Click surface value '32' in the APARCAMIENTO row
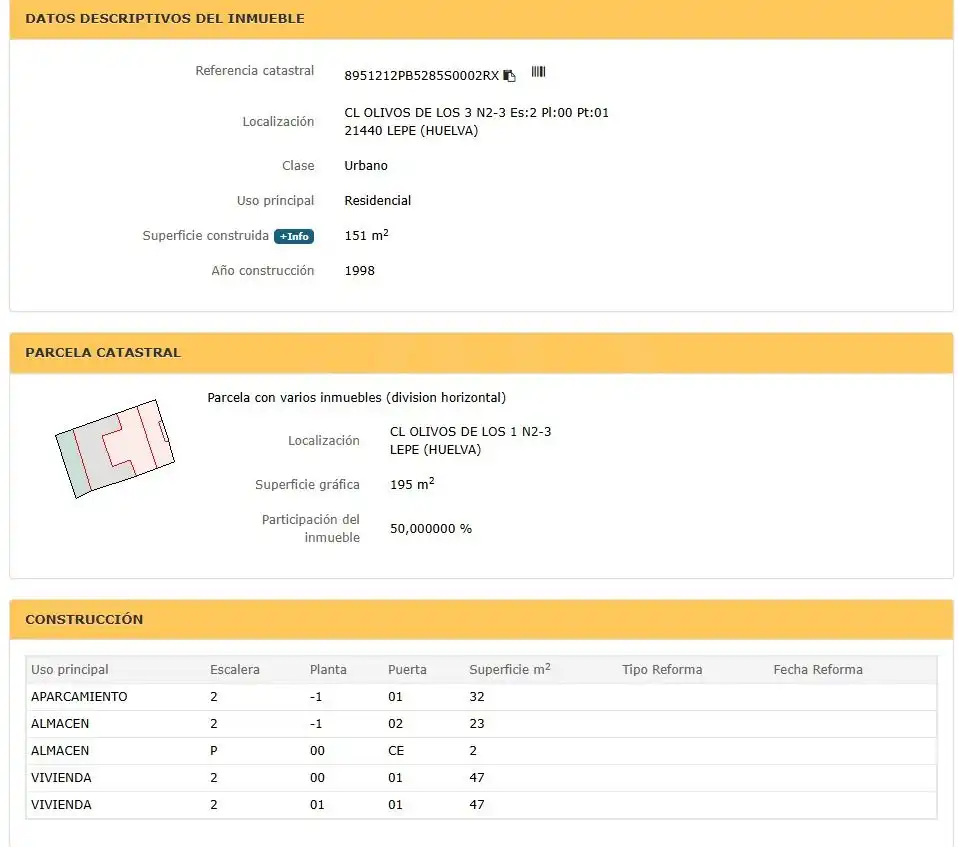 pyautogui.click(x=477, y=697)
